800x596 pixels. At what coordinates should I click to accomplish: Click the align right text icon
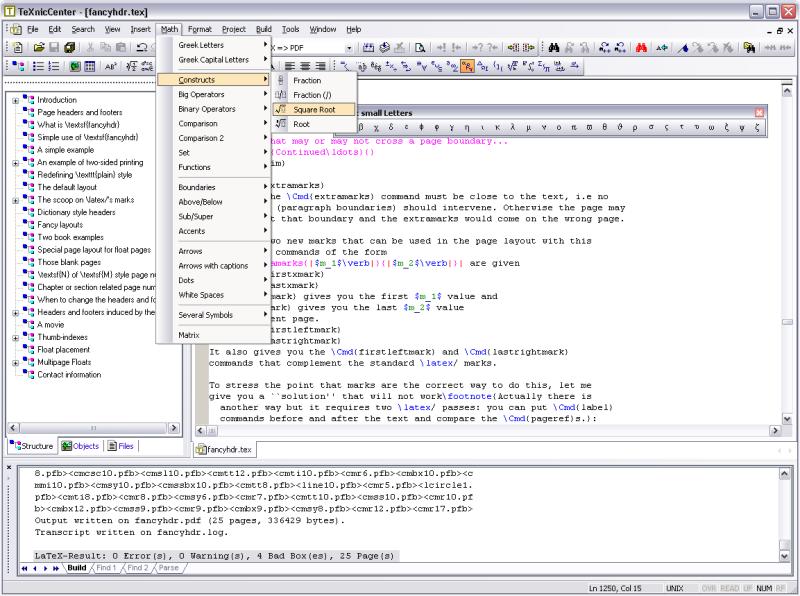(320, 66)
